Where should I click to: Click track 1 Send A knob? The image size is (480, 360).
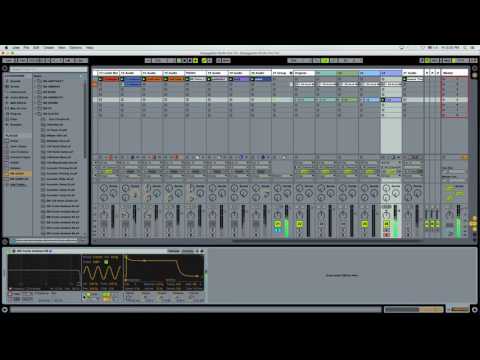click(x=104, y=189)
